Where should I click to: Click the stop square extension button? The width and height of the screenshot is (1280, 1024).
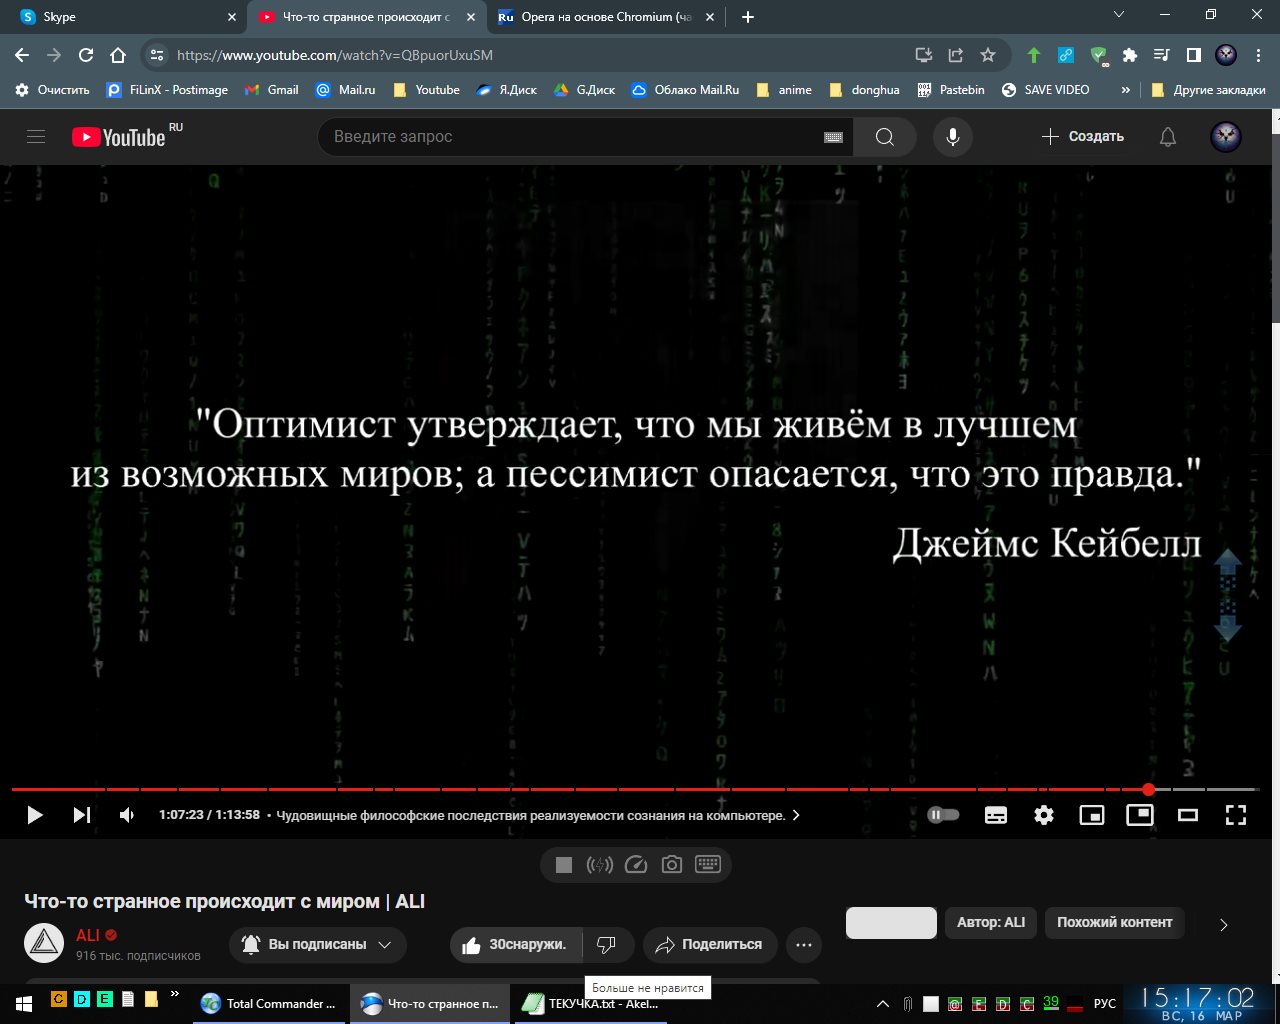564,865
